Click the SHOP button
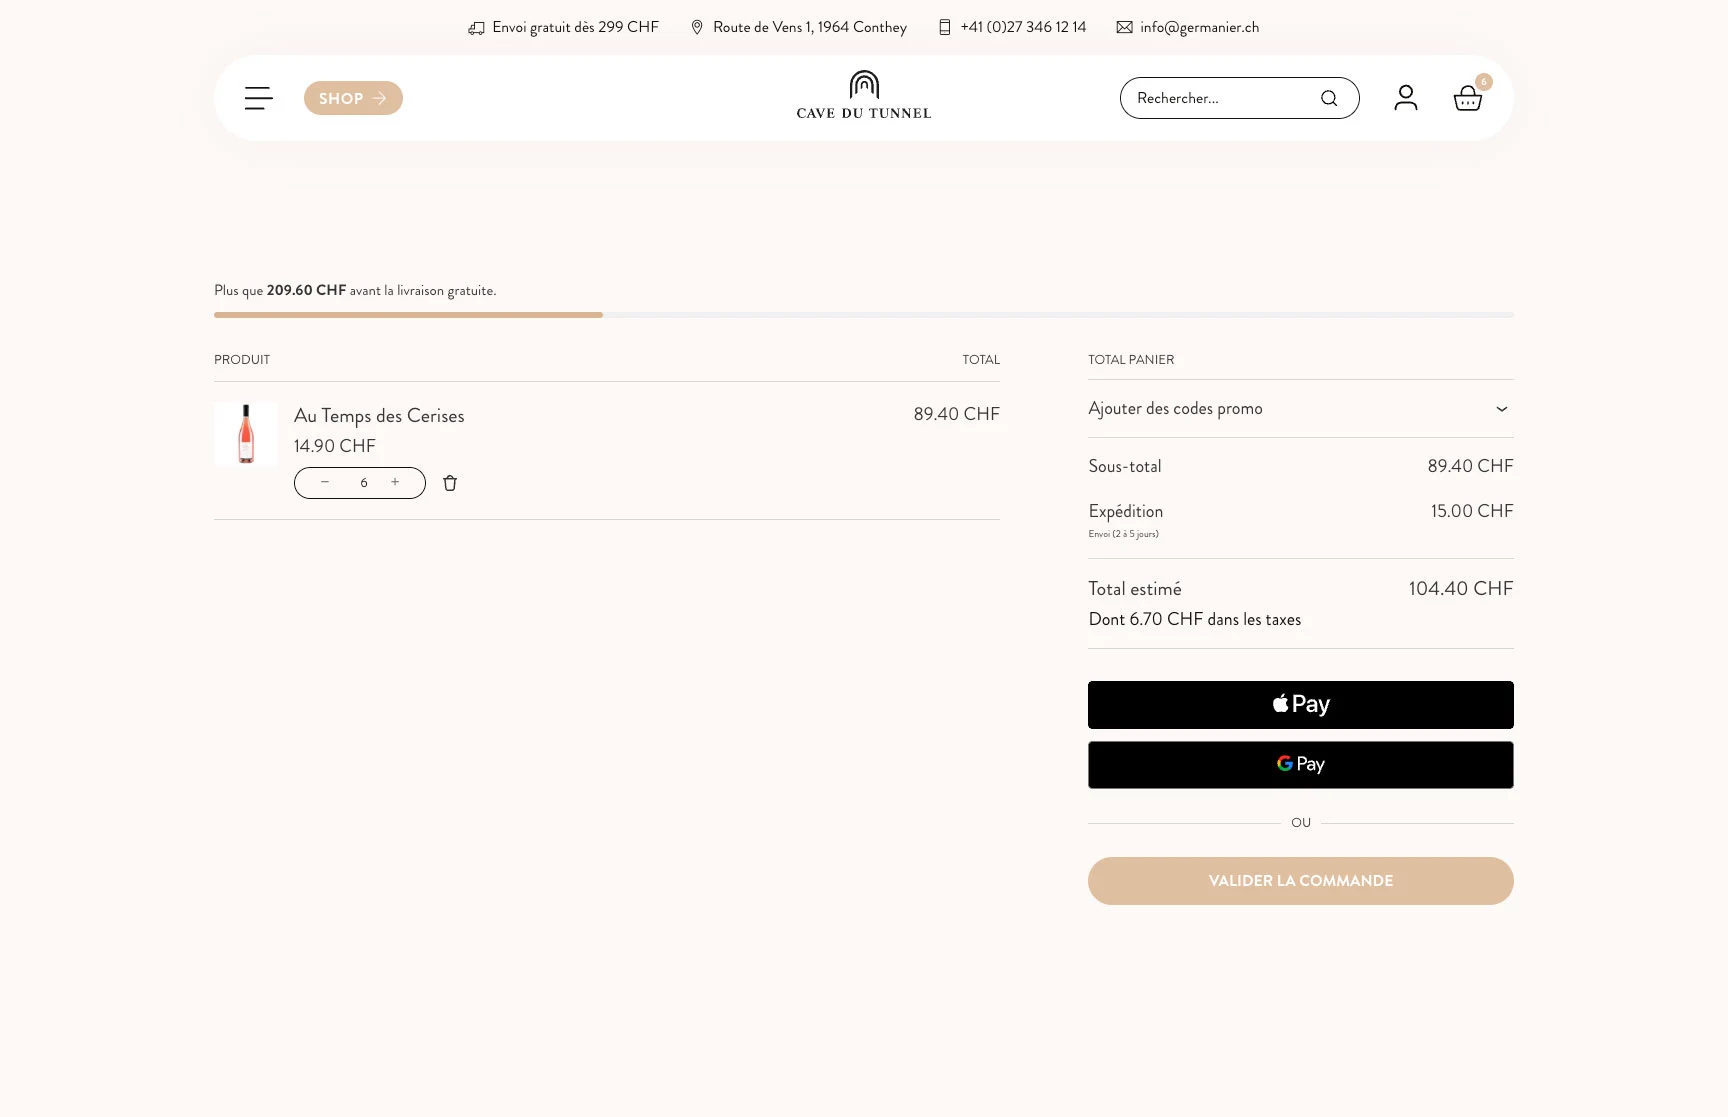Image resolution: width=1728 pixels, height=1117 pixels. tap(353, 98)
